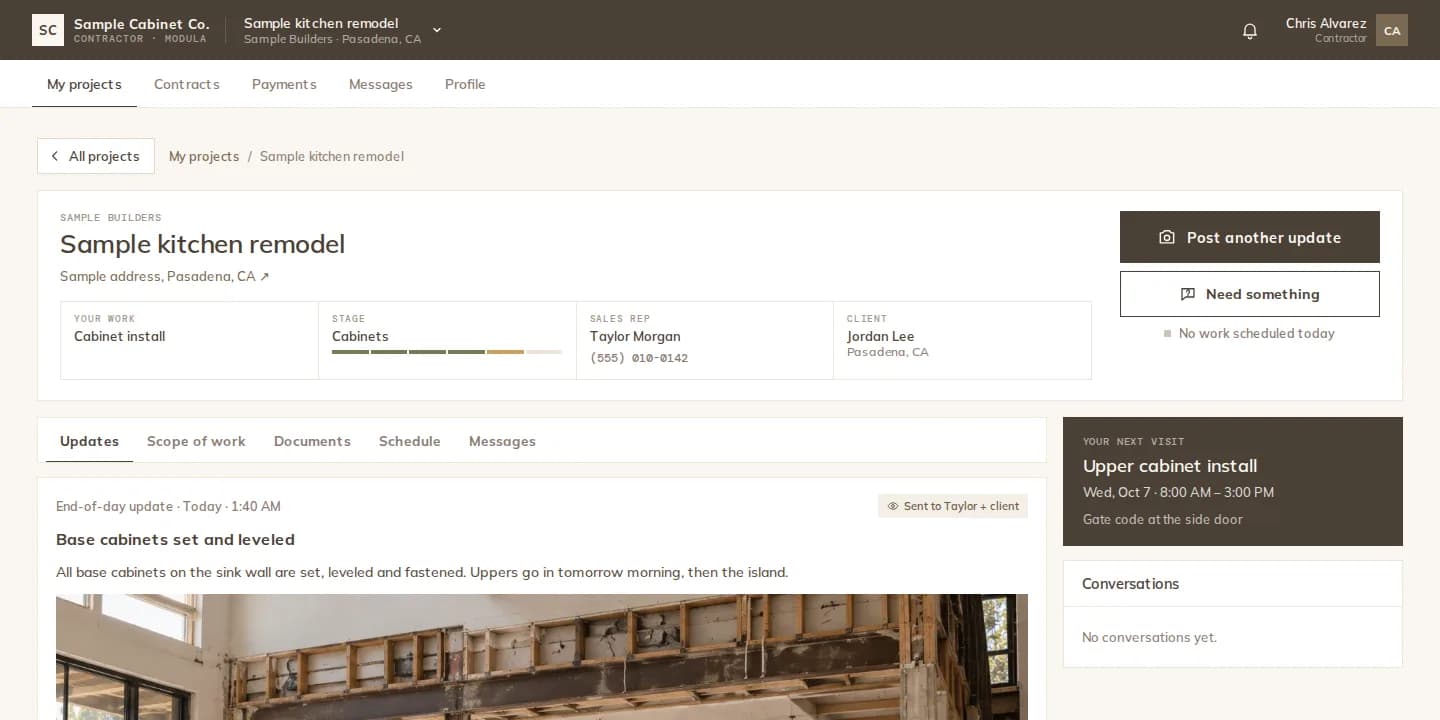Viewport: 1440px width, 720px height.
Task: Switch to Schedule tab
Action: point(409,441)
